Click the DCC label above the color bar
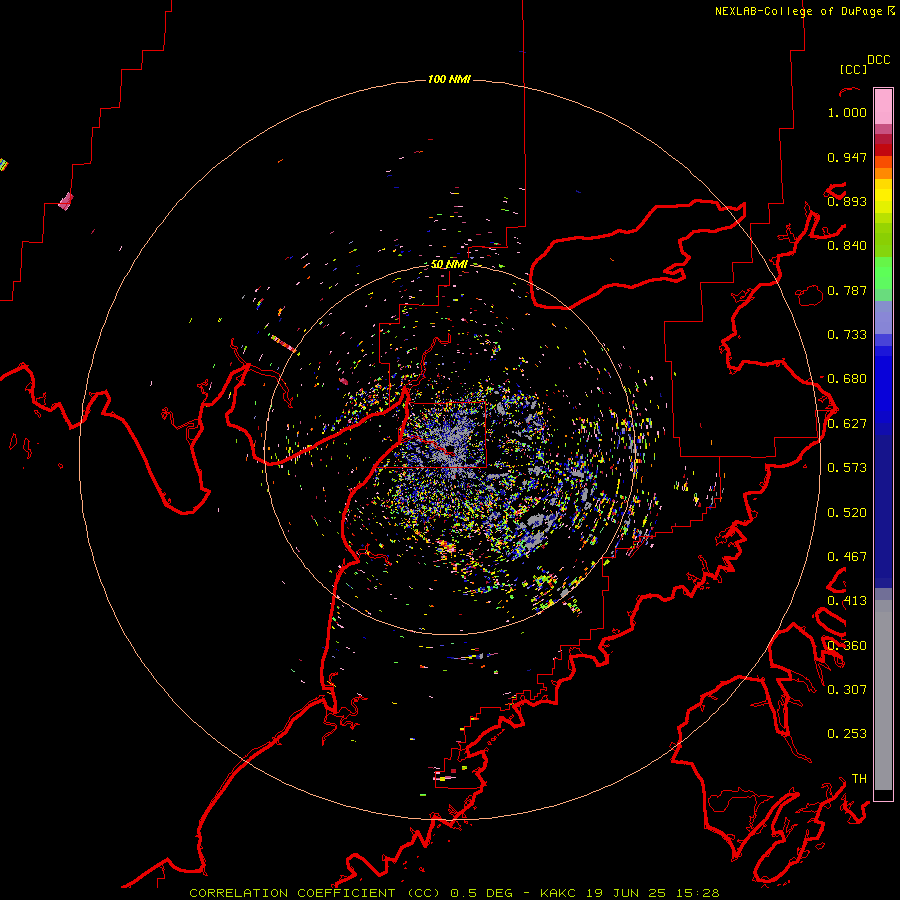 pos(879,60)
